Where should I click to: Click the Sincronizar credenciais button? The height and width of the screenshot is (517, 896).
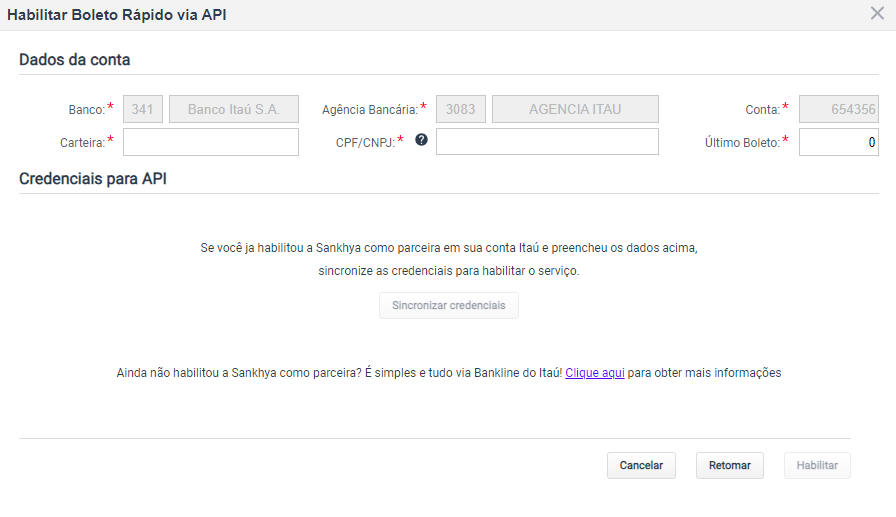point(449,306)
